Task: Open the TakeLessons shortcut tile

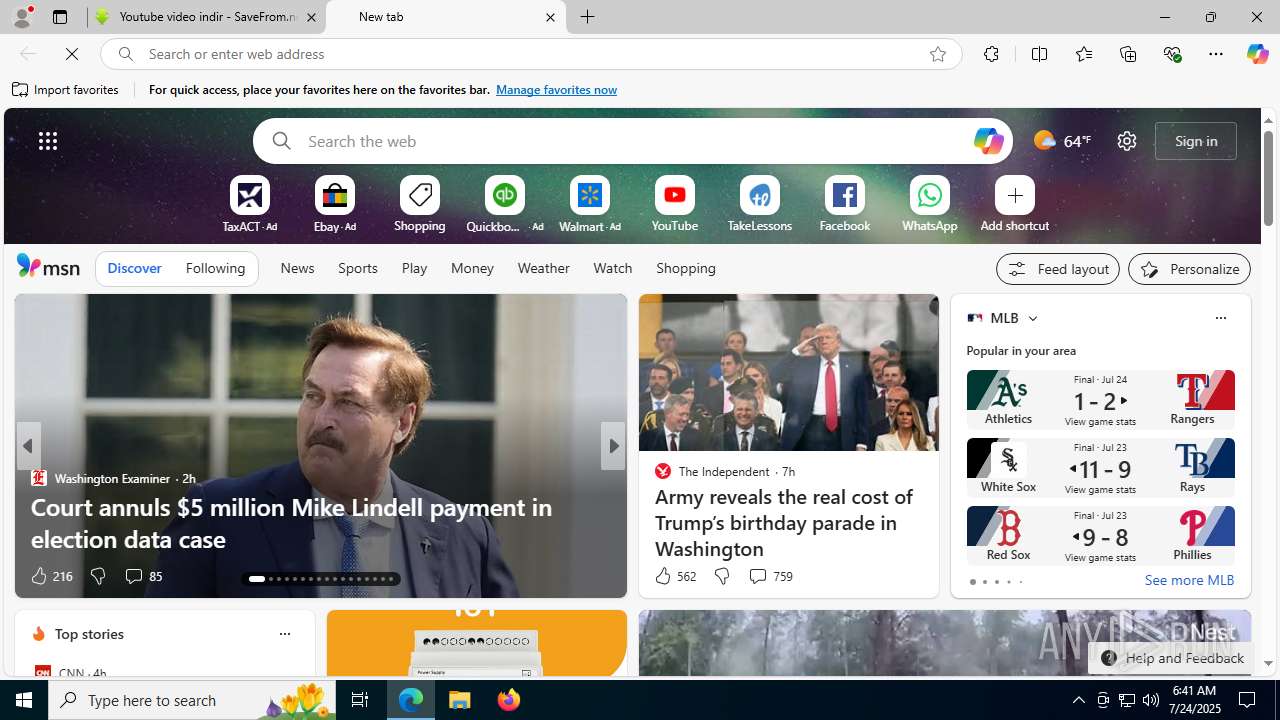Action: [x=759, y=204]
